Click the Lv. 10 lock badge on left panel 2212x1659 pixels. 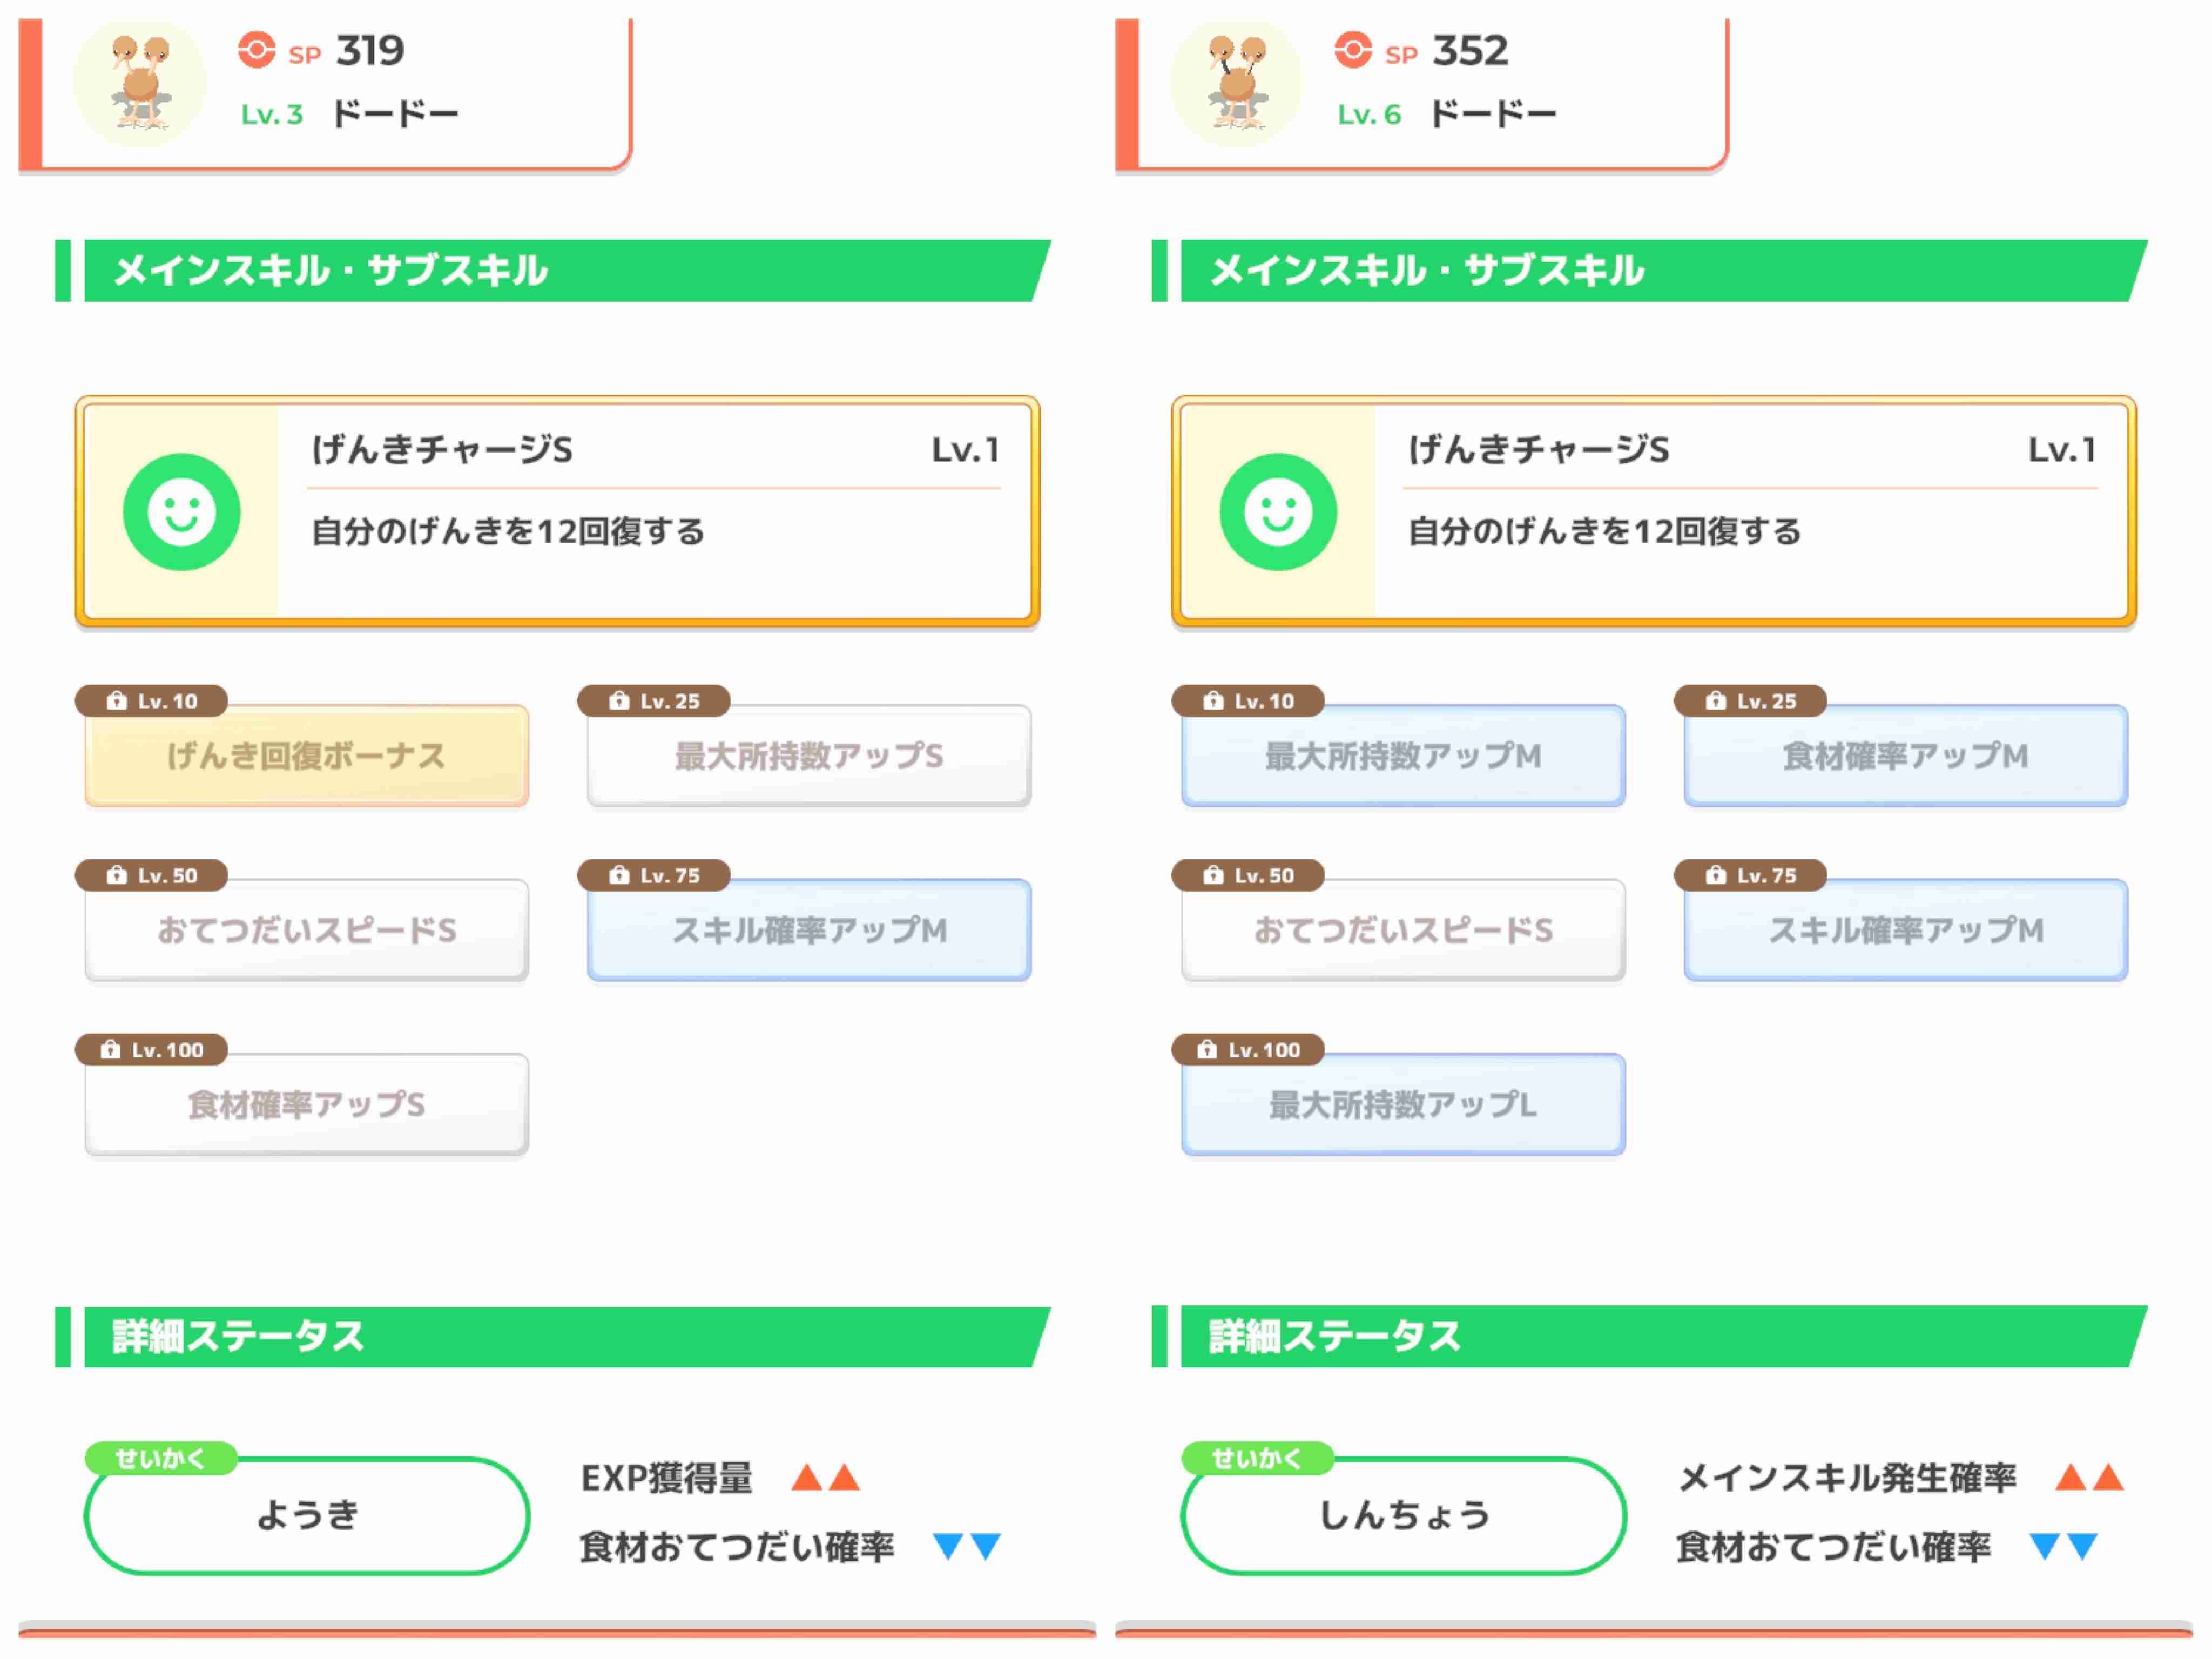tap(152, 701)
